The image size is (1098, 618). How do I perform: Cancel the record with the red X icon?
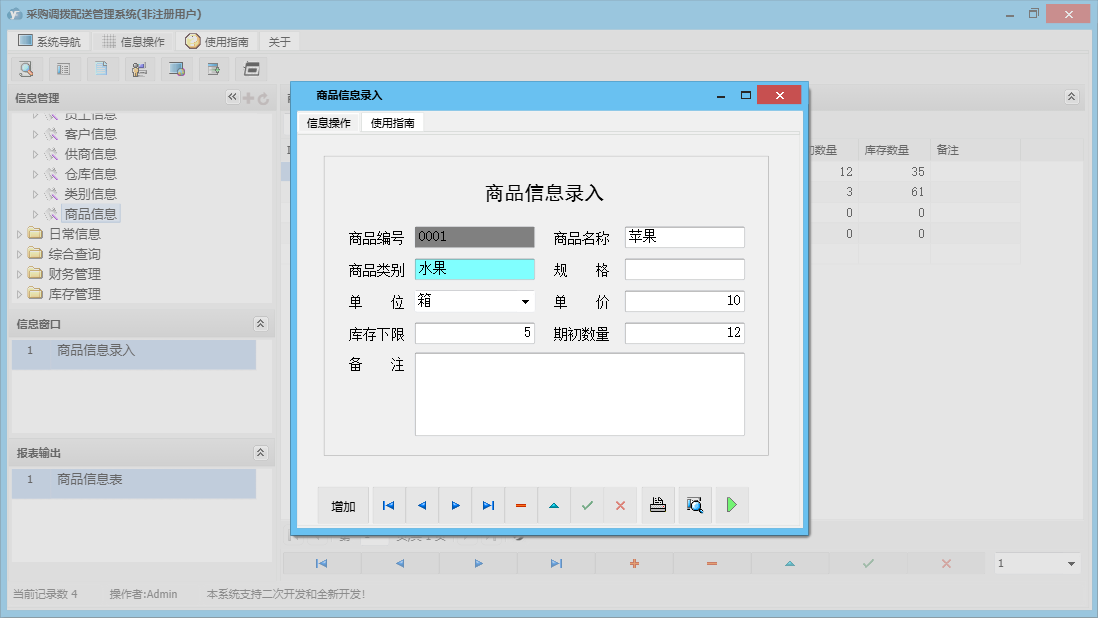620,505
